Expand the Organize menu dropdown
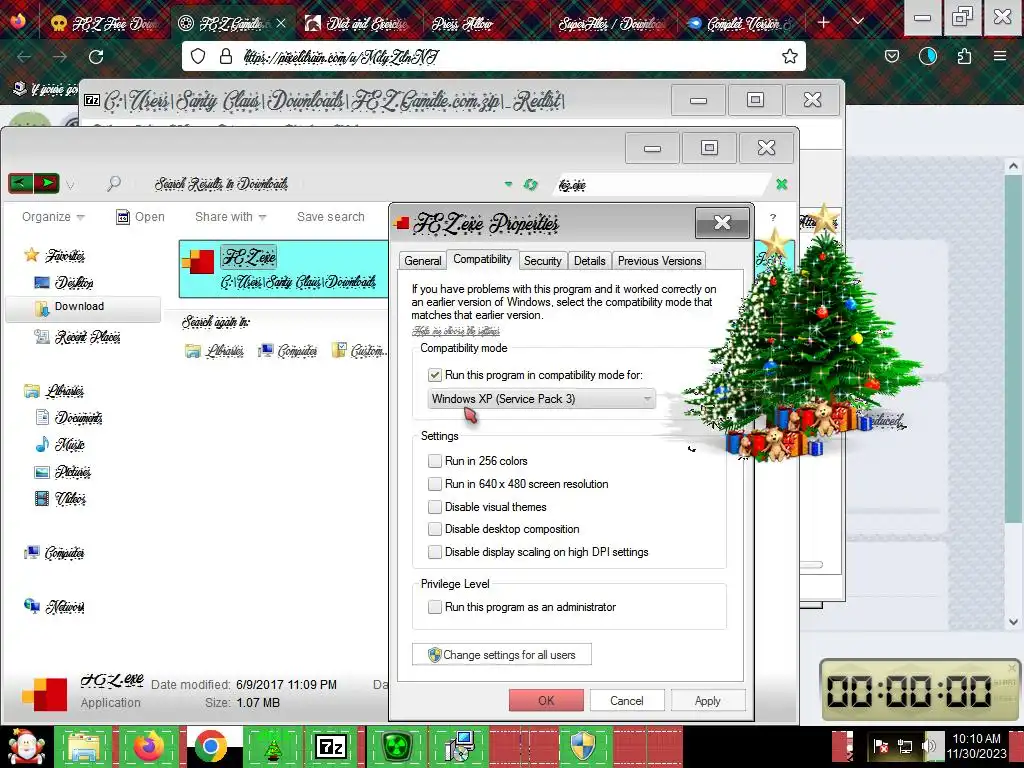1024x768 pixels. [x=53, y=217]
